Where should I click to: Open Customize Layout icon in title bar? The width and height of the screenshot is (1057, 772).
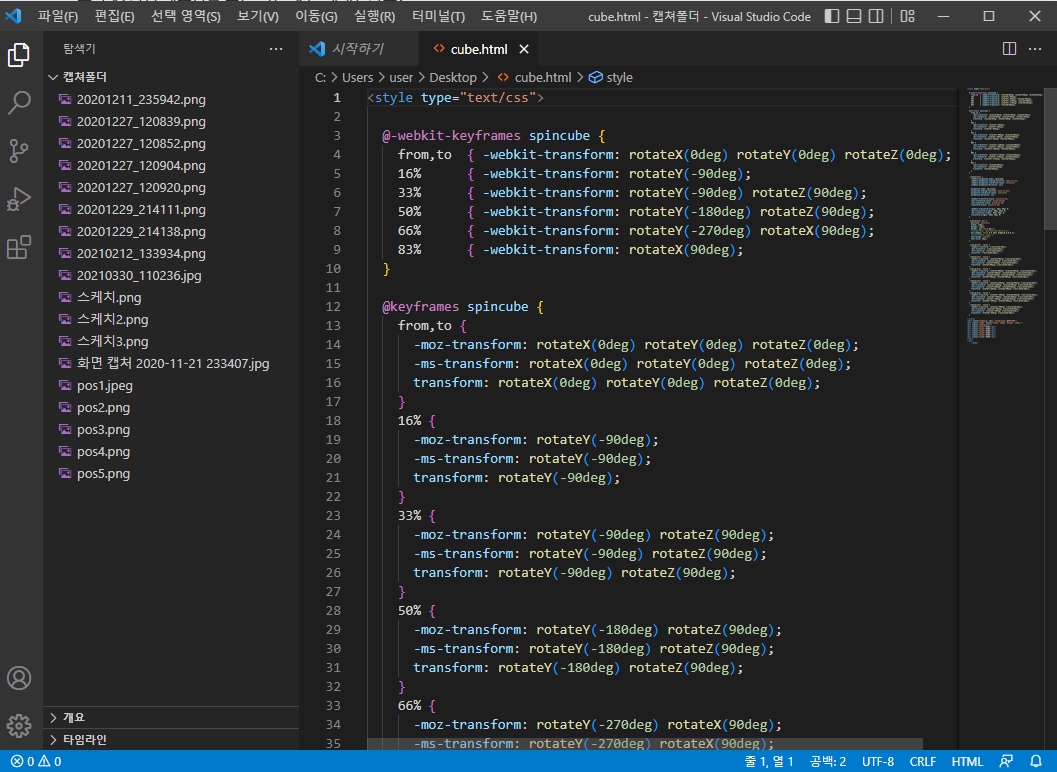[908, 16]
